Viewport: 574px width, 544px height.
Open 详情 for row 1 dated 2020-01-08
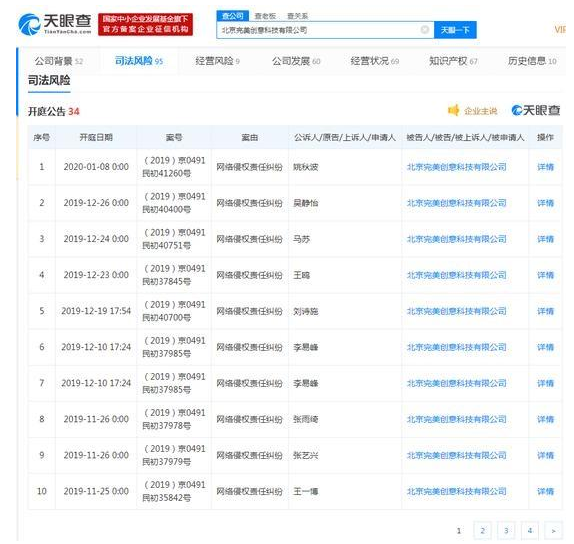pyautogui.click(x=545, y=167)
